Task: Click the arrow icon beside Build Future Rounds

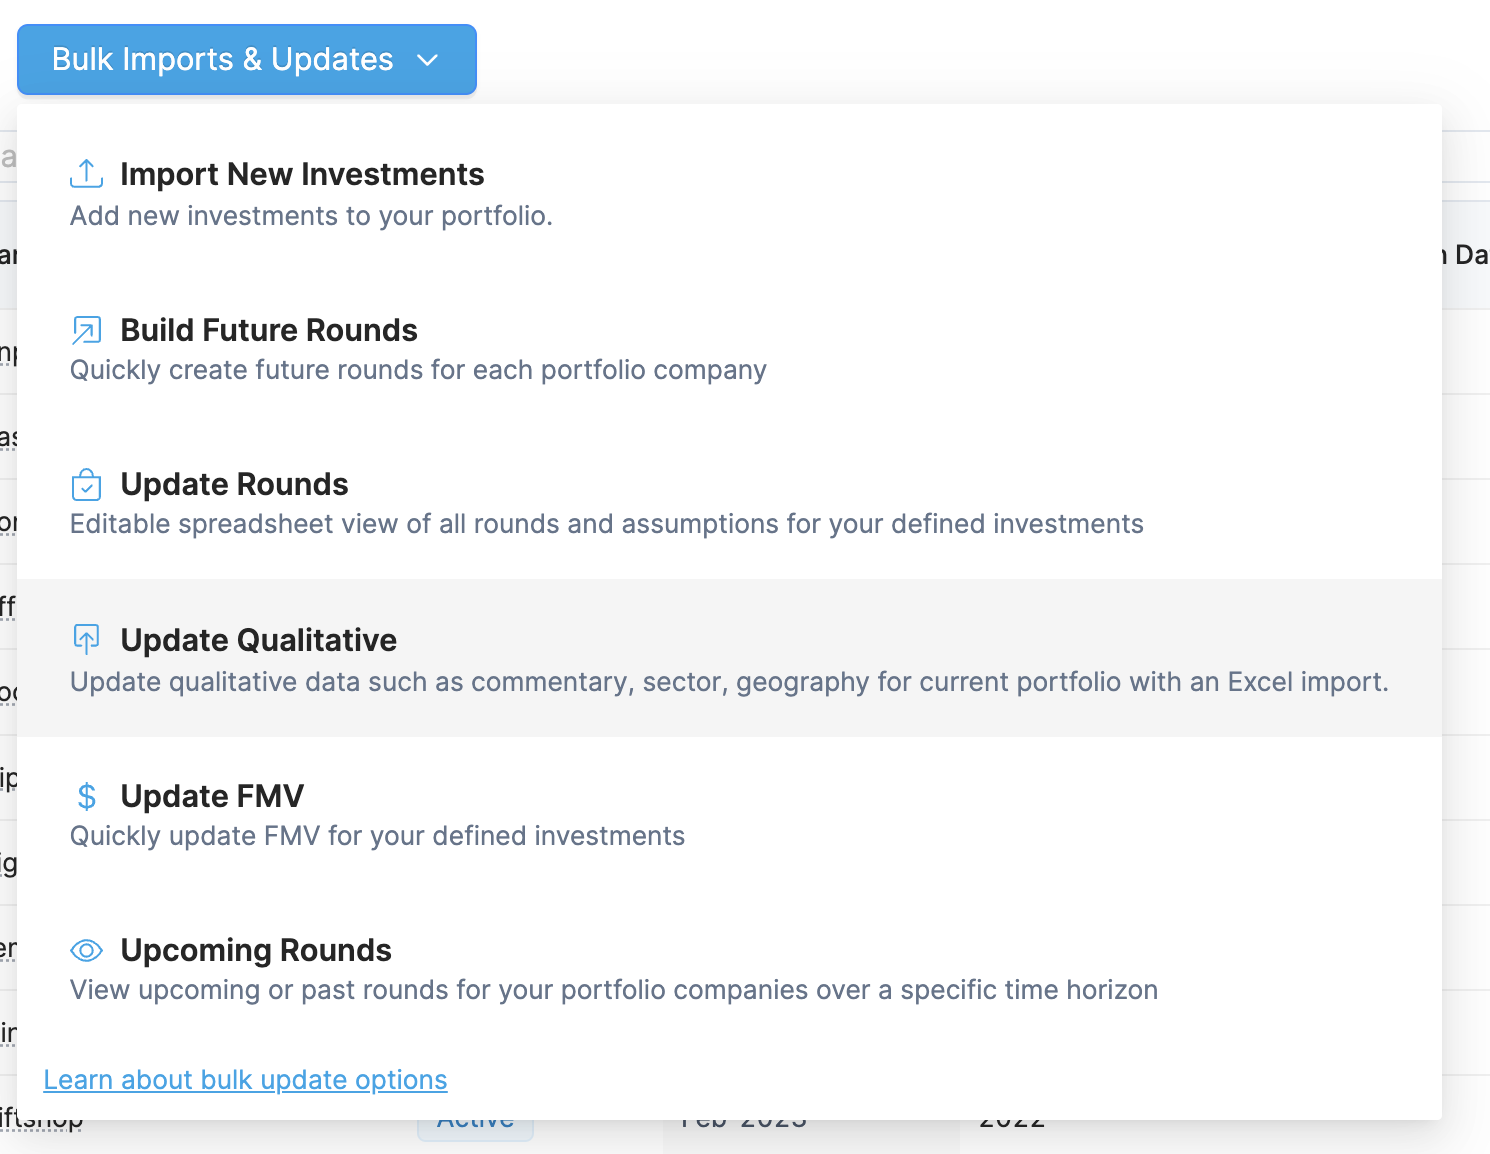Action: click(87, 330)
